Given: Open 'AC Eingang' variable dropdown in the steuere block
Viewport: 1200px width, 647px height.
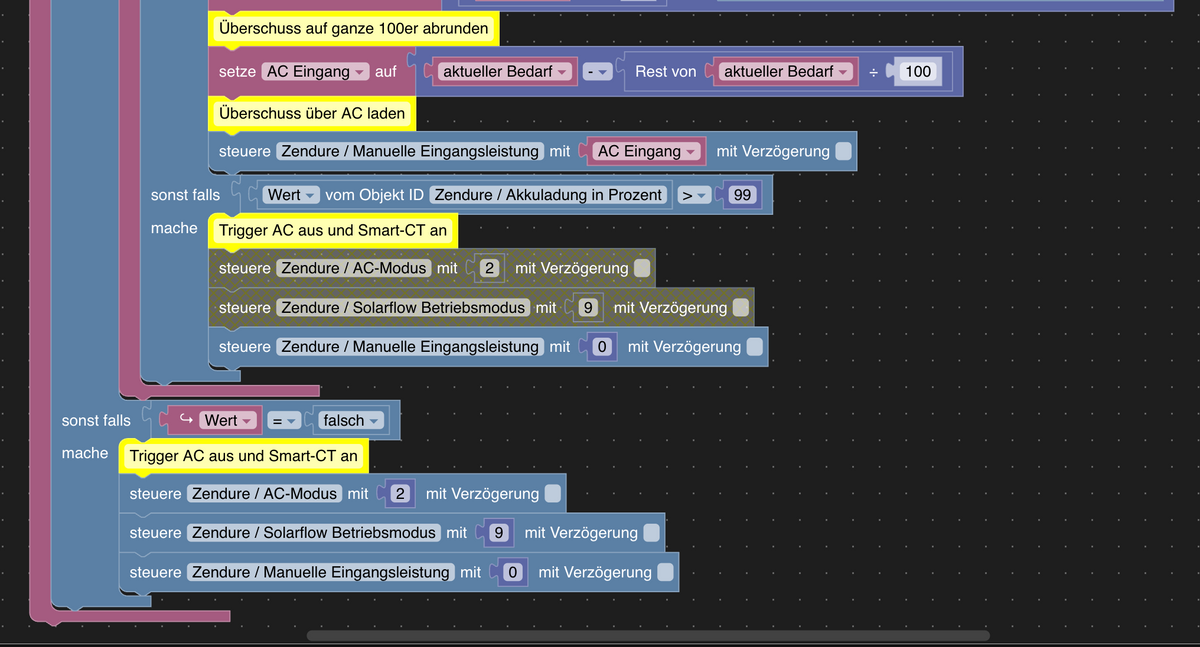Looking at the screenshot, I should coord(645,151).
